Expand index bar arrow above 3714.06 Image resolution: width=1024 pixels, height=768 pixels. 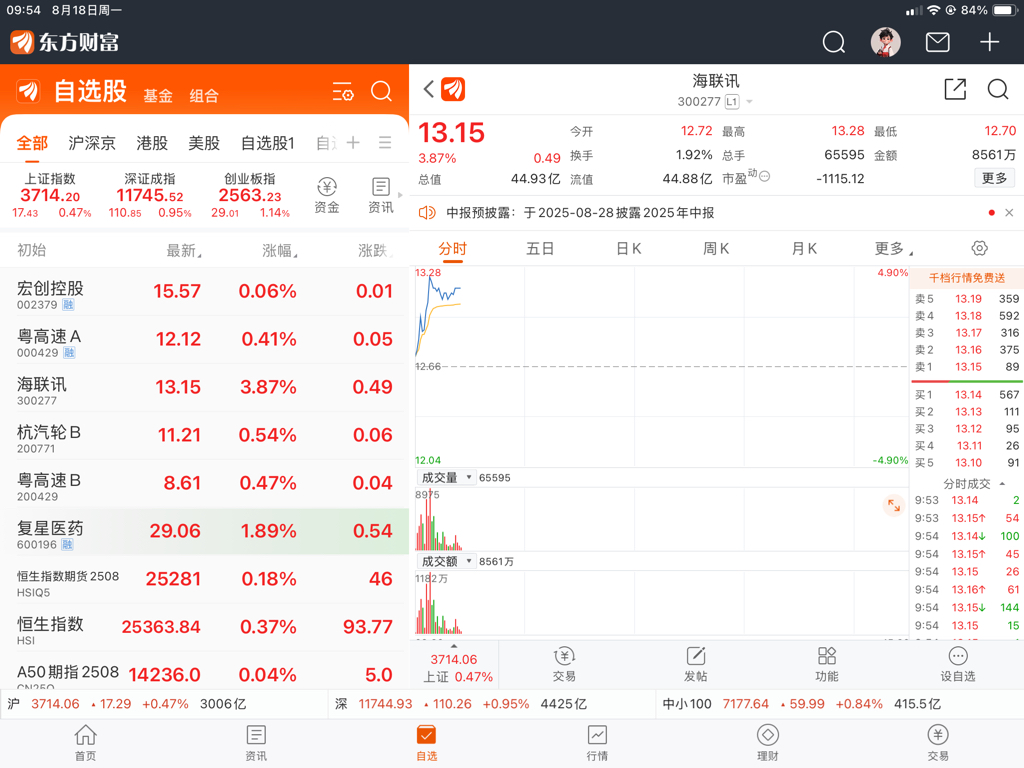[x=454, y=645]
